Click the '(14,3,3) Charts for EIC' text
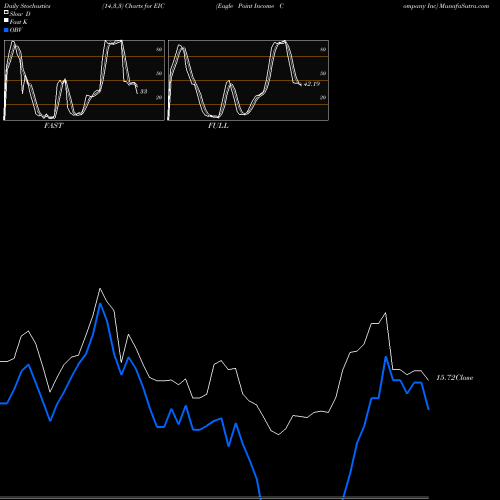500x500 pixels. [133, 6]
